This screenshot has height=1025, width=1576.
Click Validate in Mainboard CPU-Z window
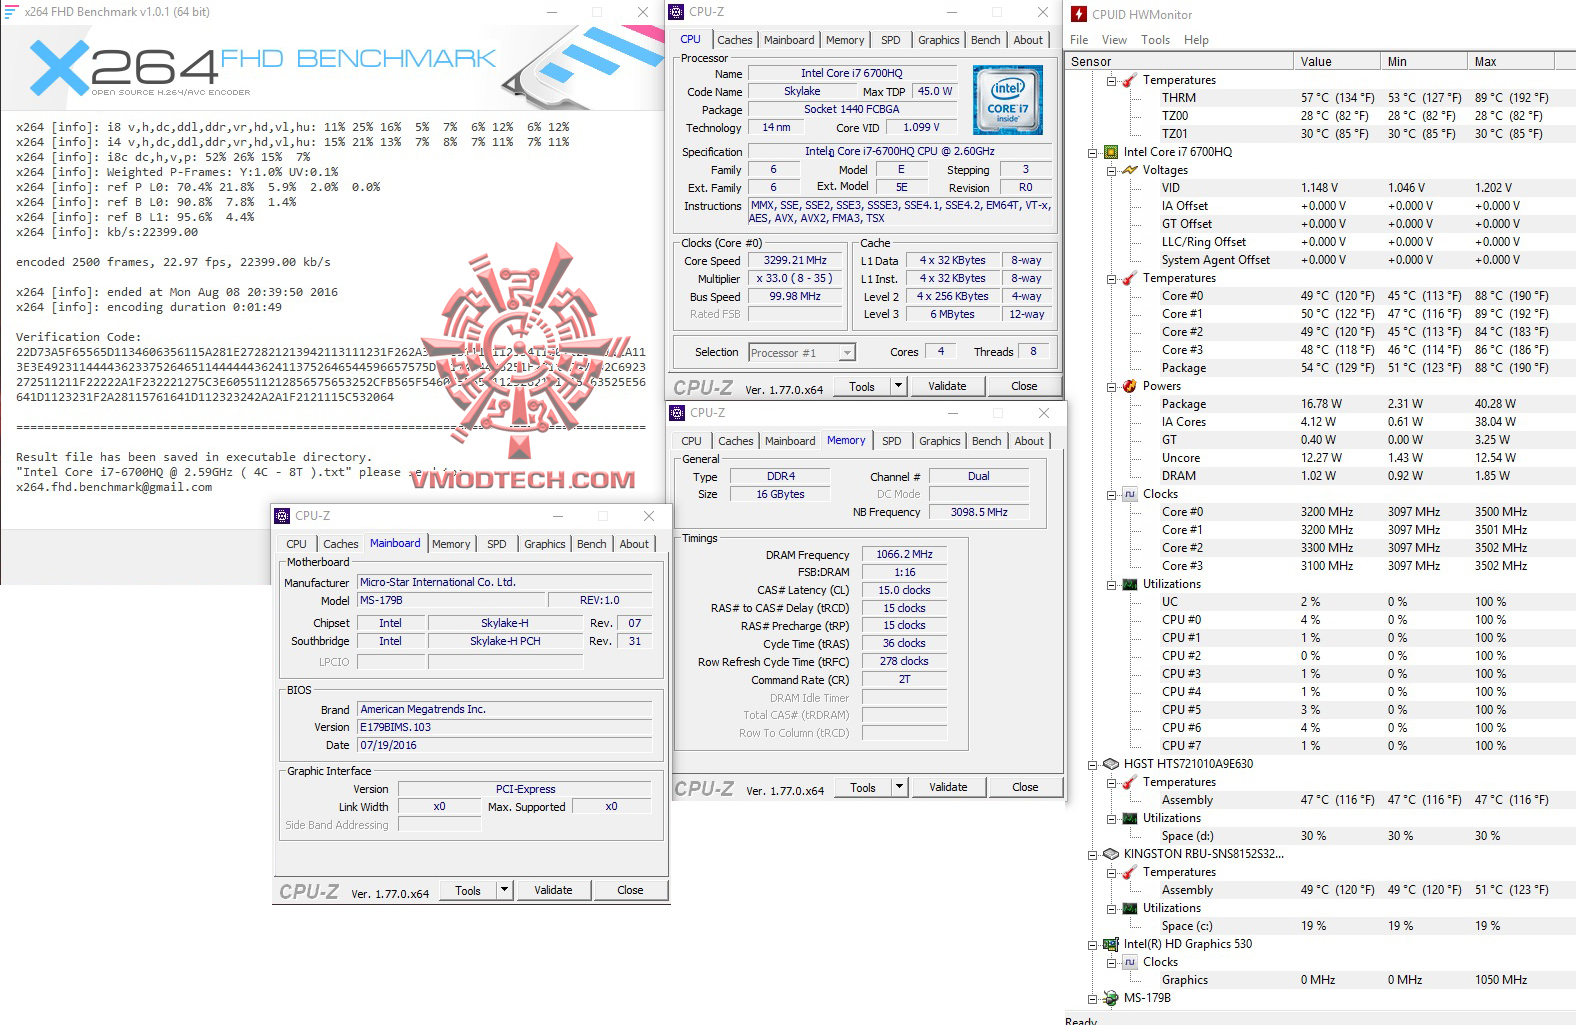(553, 890)
